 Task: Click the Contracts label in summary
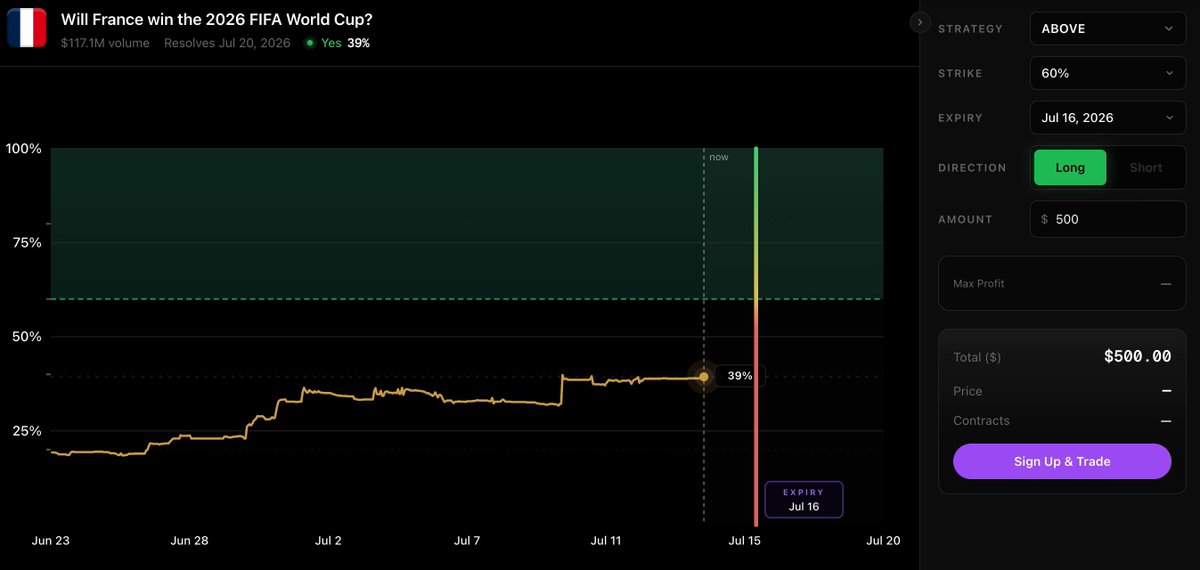coord(982,421)
